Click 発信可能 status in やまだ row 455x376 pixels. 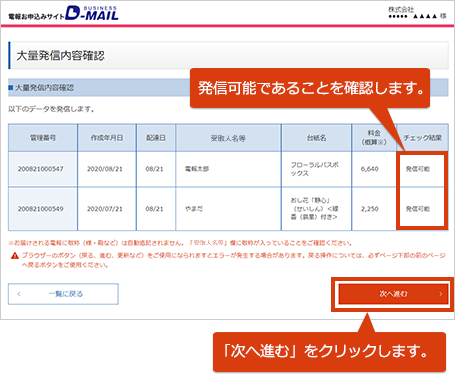418,209
